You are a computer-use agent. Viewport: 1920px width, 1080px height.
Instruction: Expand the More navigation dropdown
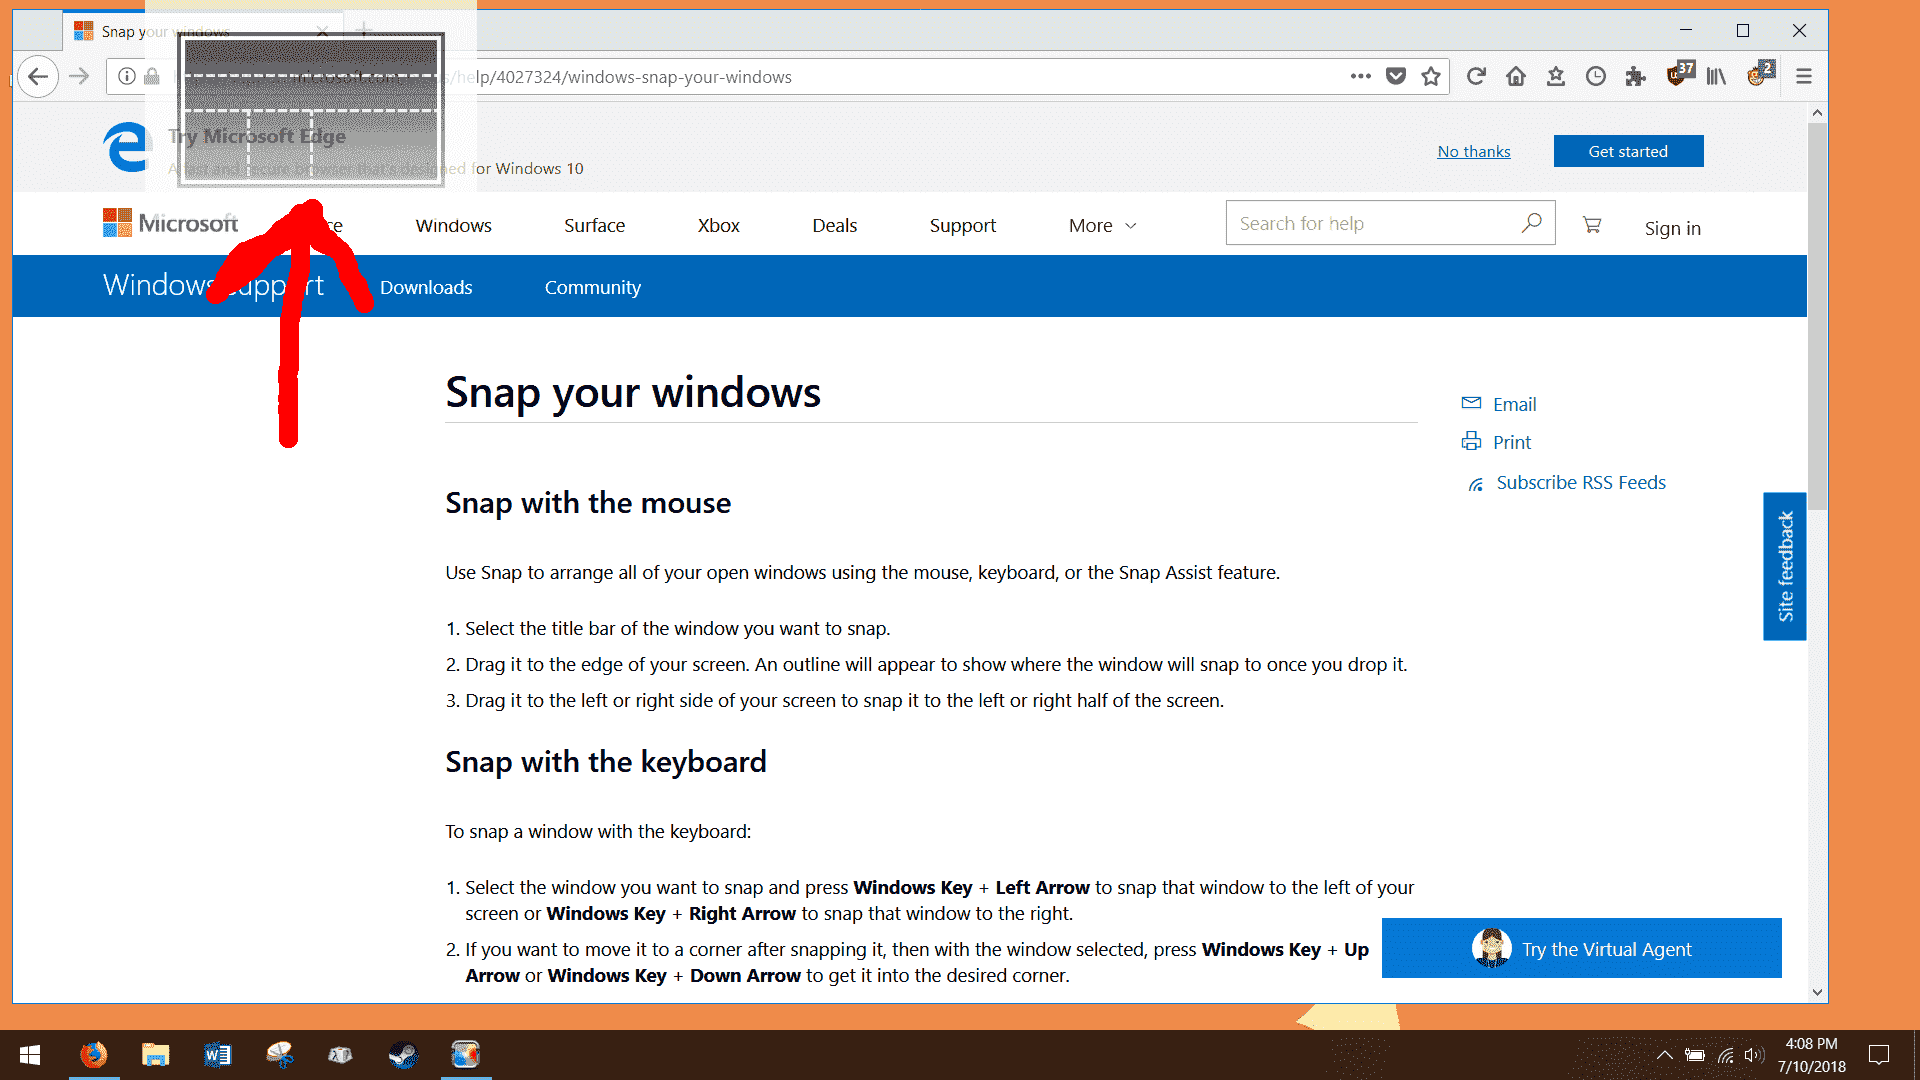tap(1103, 226)
